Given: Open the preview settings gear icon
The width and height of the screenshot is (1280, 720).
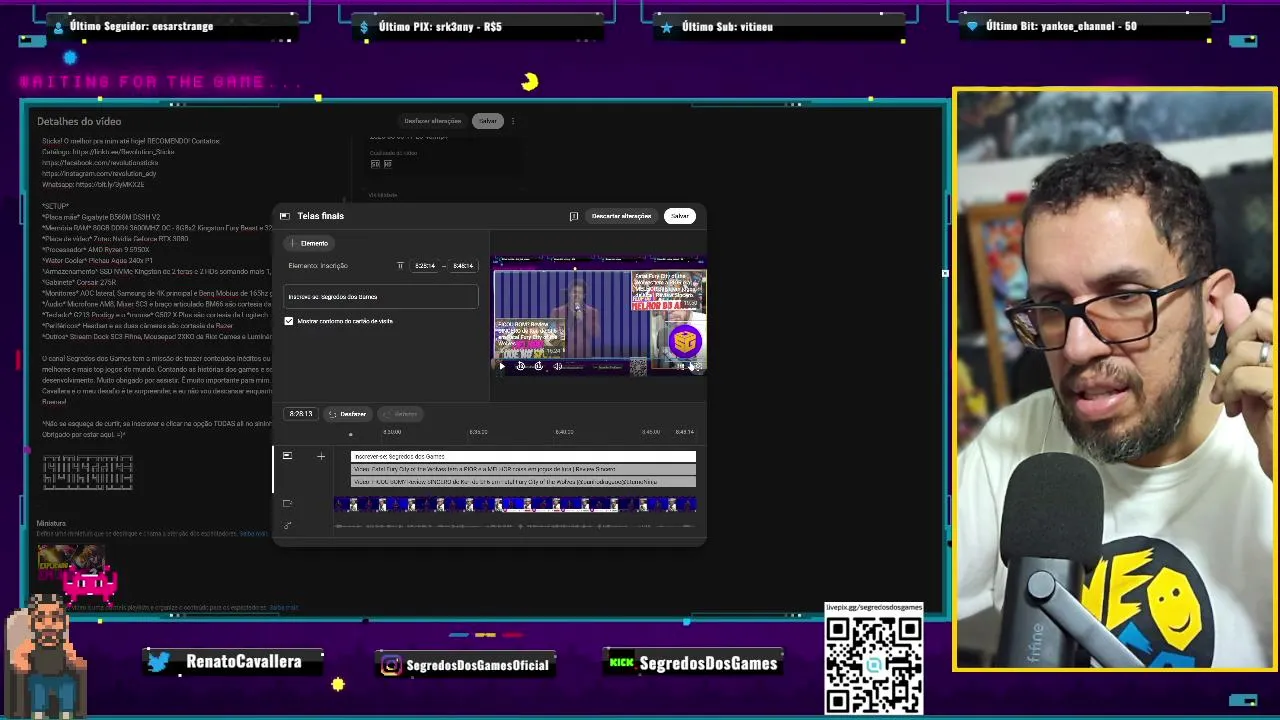Looking at the screenshot, I should tap(697, 367).
